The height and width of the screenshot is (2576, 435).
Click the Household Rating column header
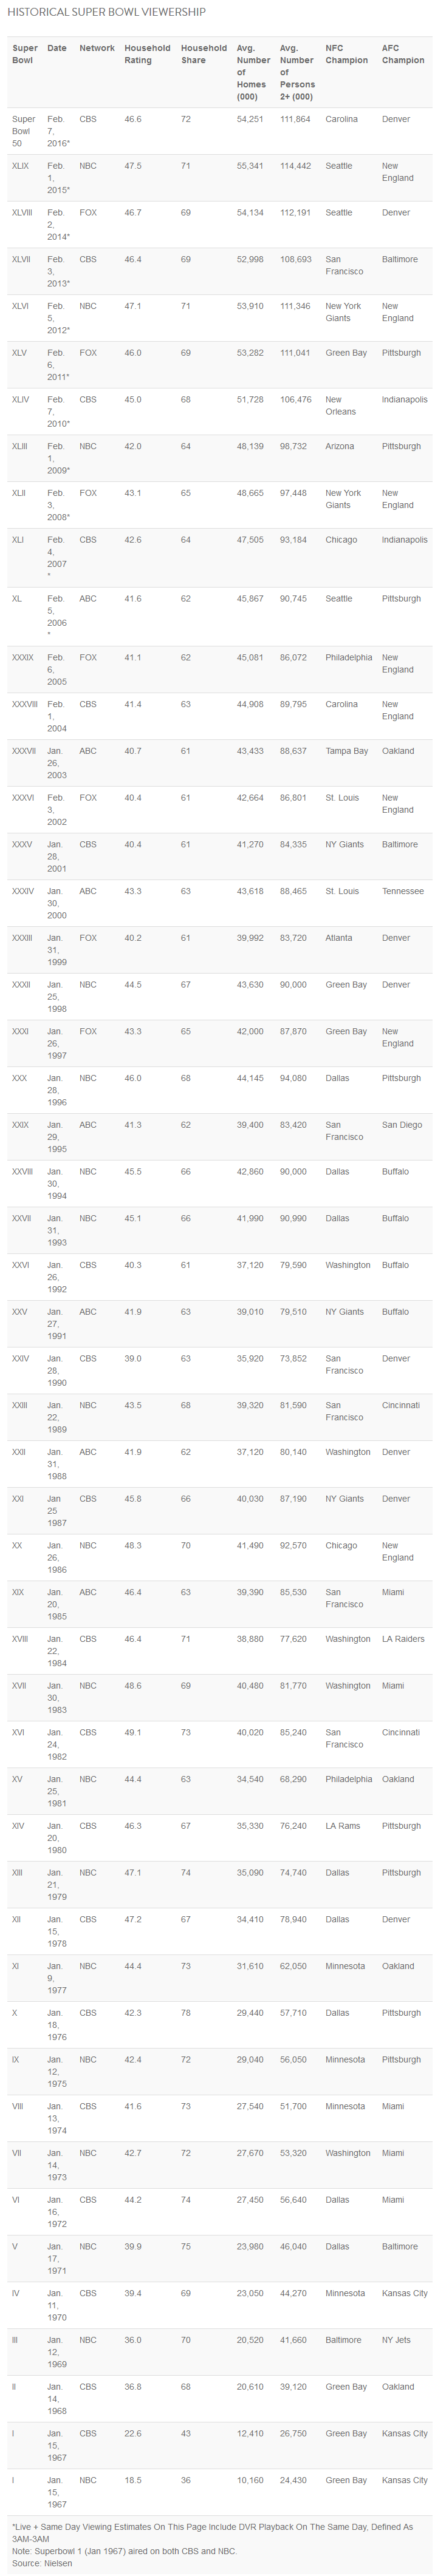[147, 54]
